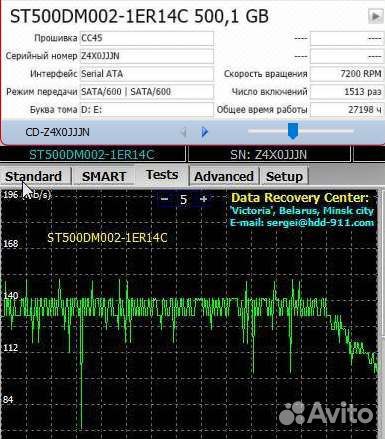Increase graph scale with plus button

pyautogui.click(x=203, y=199)
